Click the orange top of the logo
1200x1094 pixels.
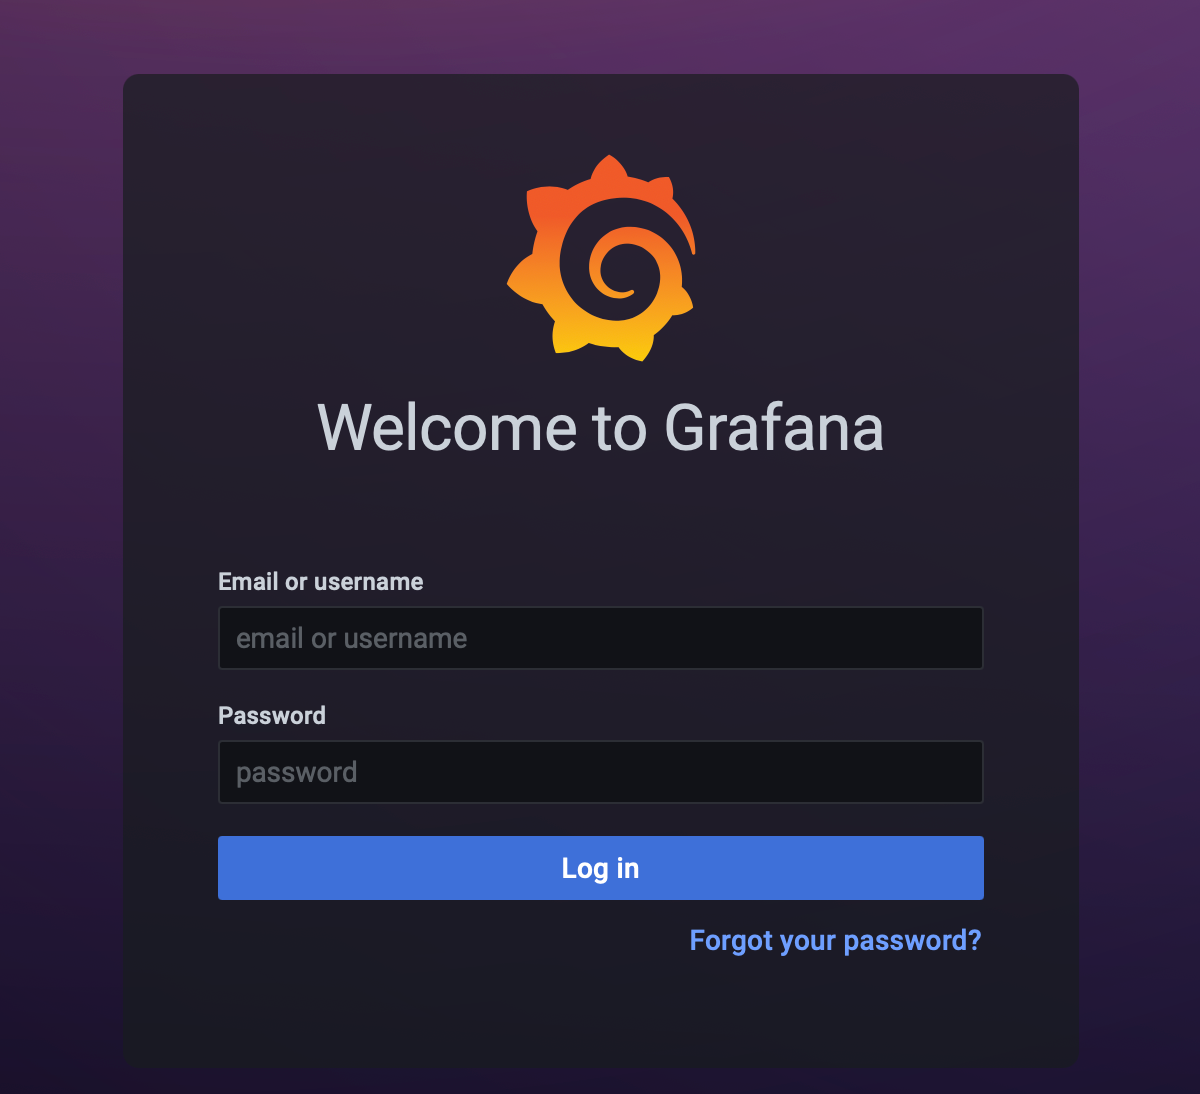[x=609, y=184]
